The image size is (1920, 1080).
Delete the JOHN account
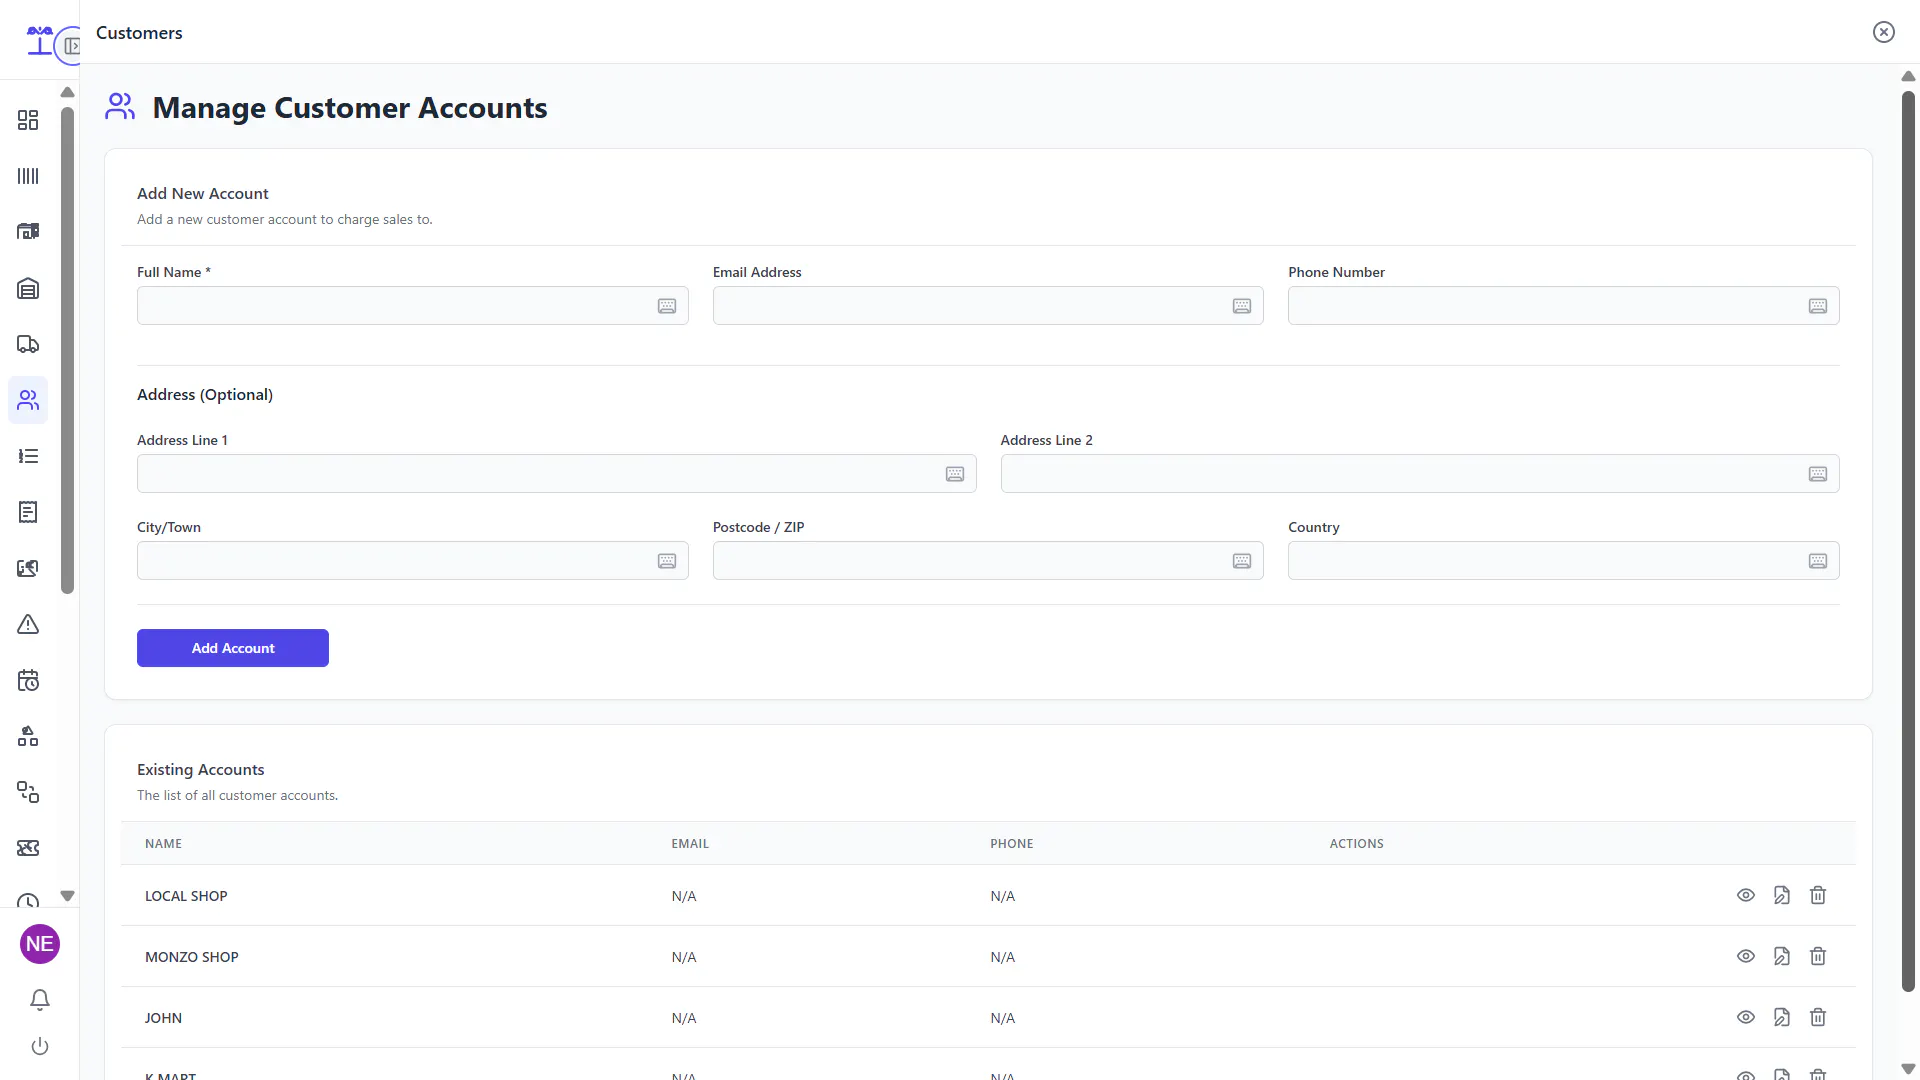click(x=1818, y=1017)
